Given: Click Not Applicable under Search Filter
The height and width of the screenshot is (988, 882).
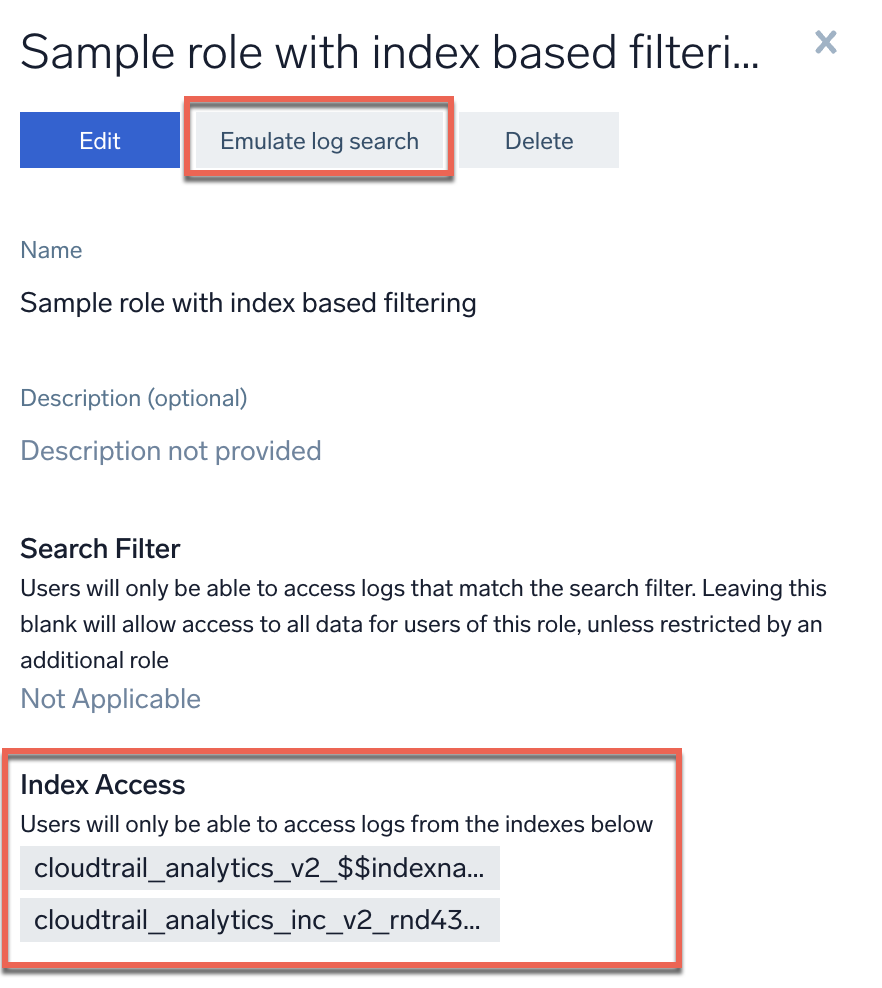Looking at the screenshot, I should click(110, 698).
